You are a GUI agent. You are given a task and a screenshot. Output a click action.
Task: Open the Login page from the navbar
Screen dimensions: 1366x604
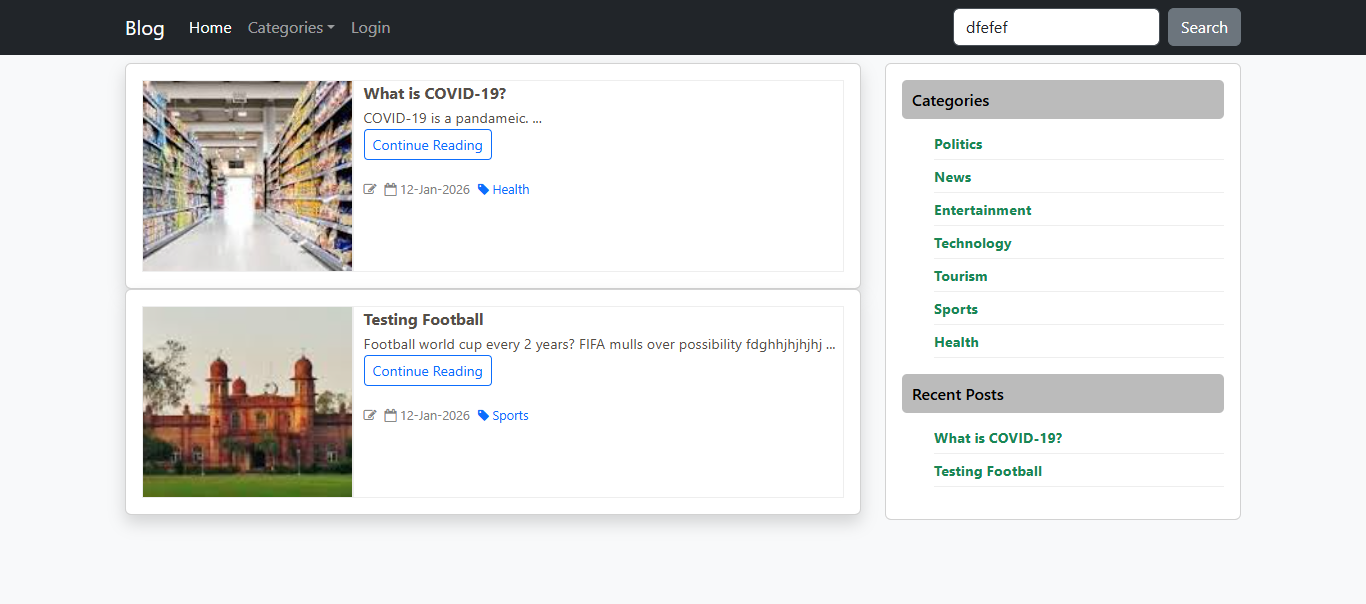coord(370,28)
